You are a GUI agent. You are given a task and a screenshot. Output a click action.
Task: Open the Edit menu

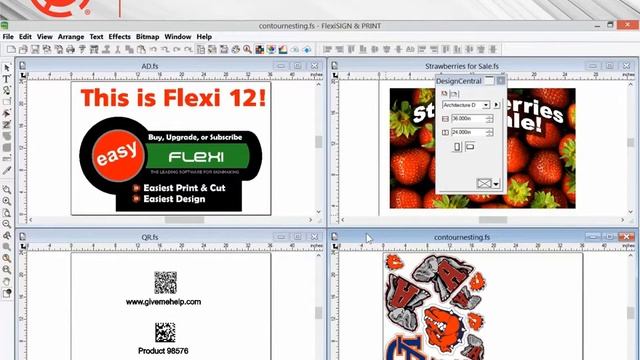[25, 37]
